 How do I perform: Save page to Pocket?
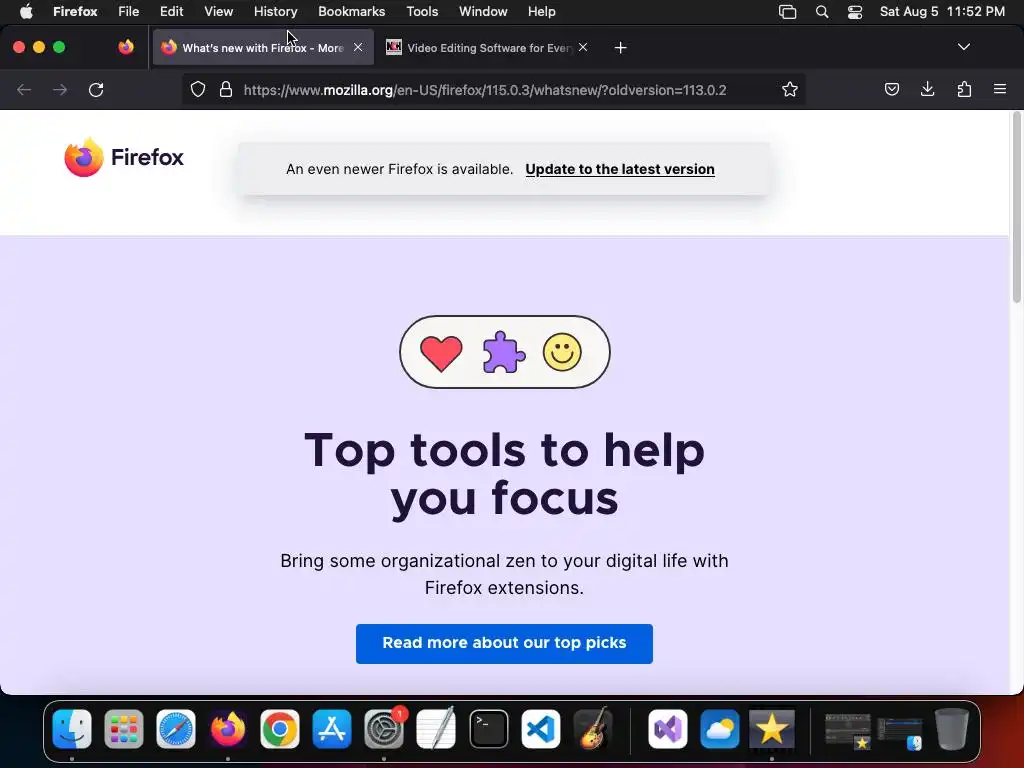click(x=891, y=89)
